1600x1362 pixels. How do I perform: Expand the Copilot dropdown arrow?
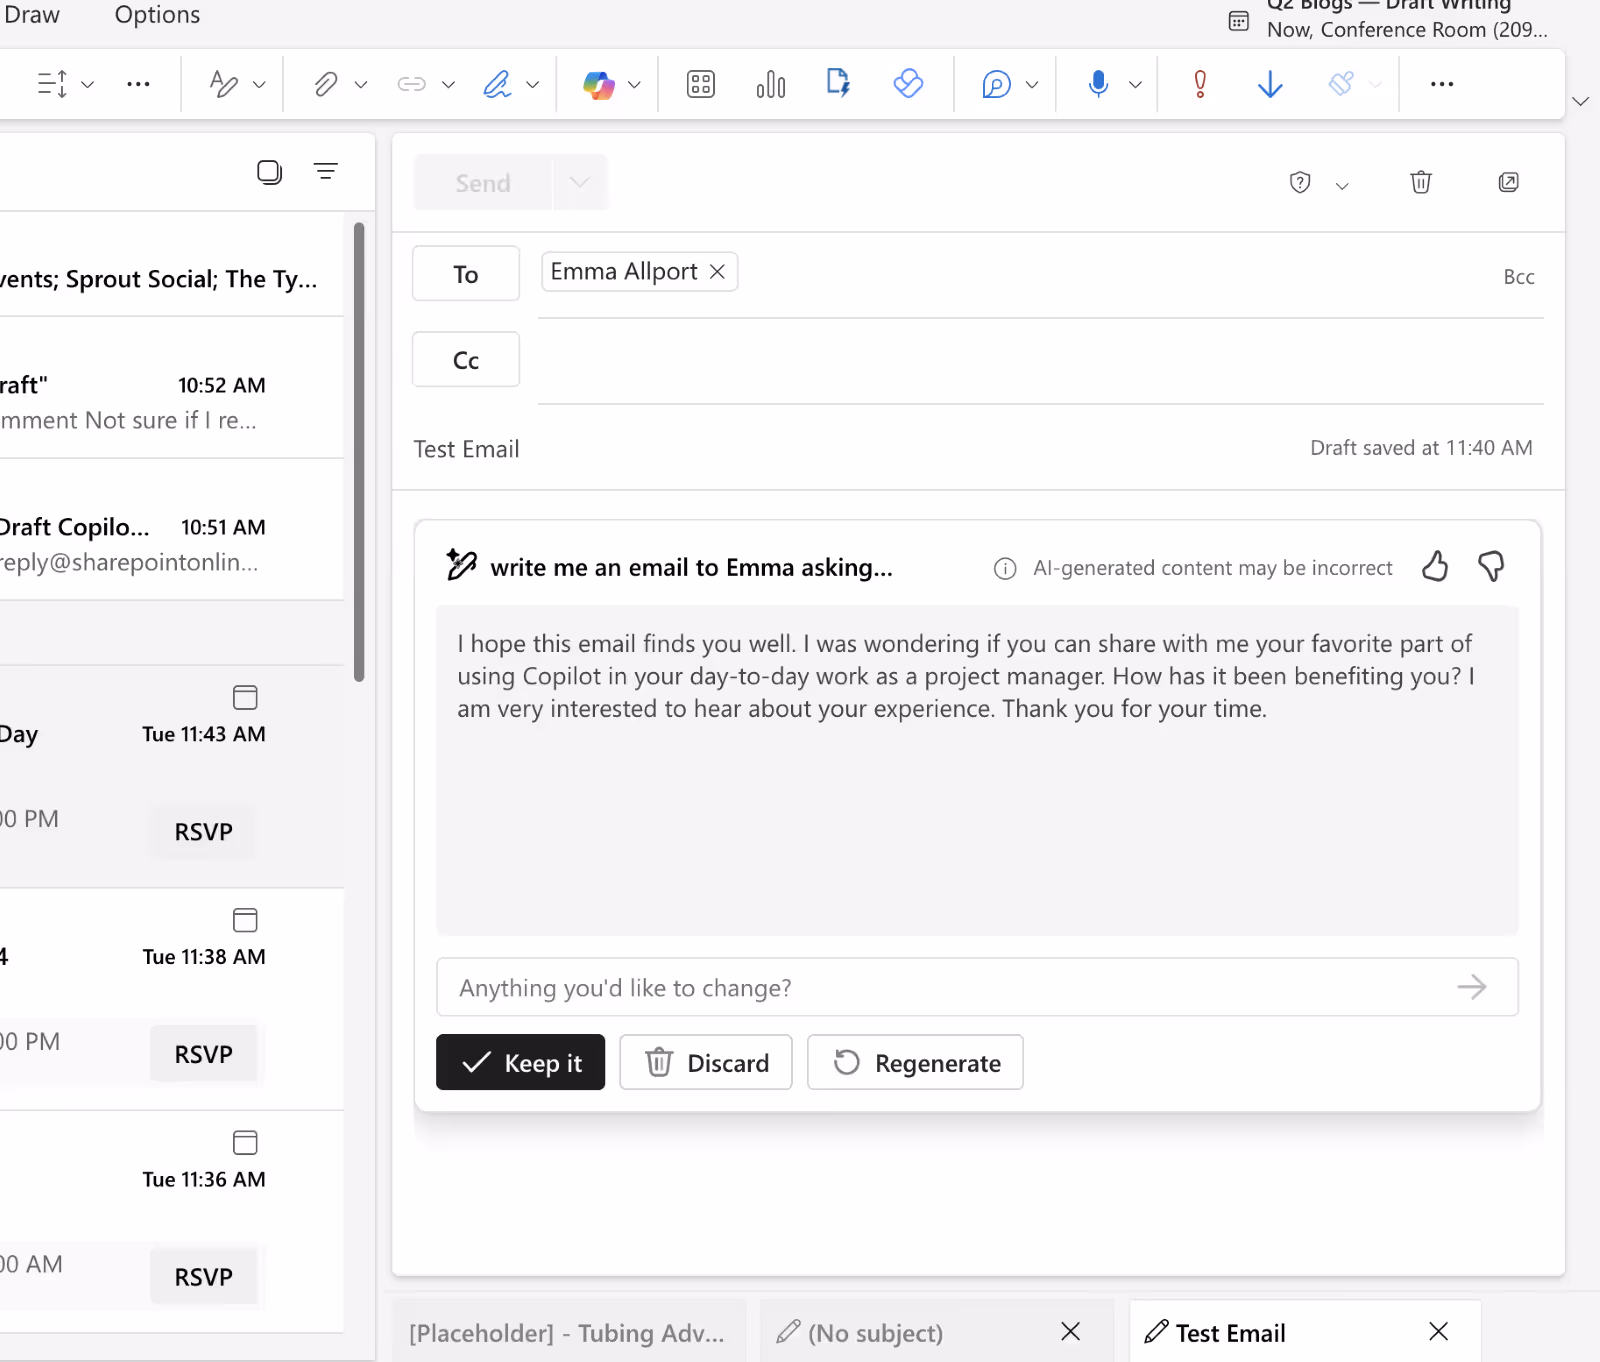[x=634, y=84]
